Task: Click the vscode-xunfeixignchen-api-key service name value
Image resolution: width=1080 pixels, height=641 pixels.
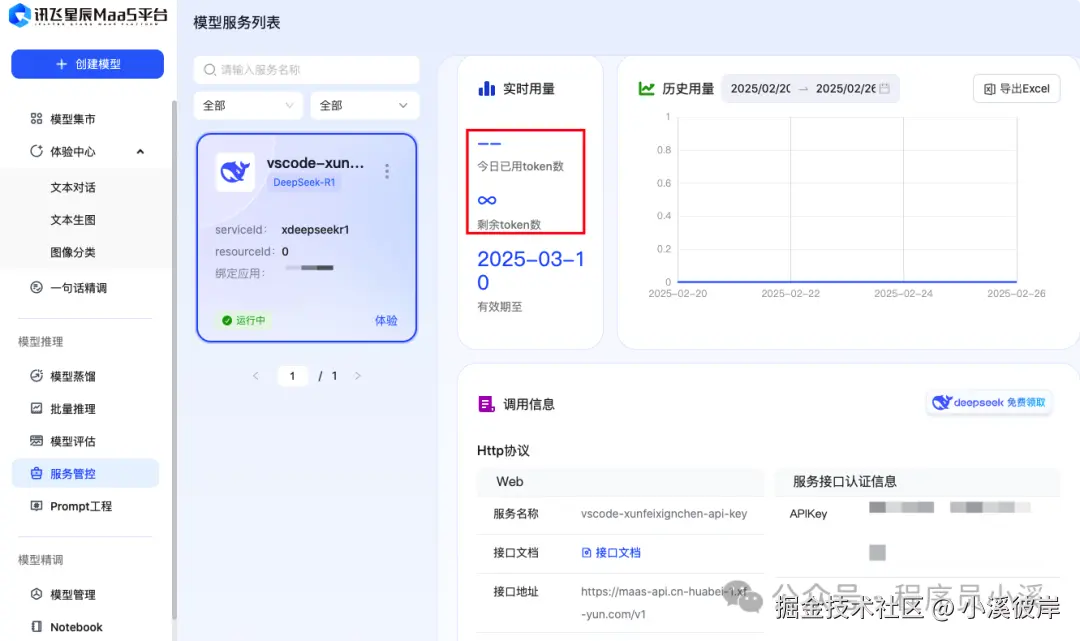Action: pyautogui.click(x=664, y=514)
